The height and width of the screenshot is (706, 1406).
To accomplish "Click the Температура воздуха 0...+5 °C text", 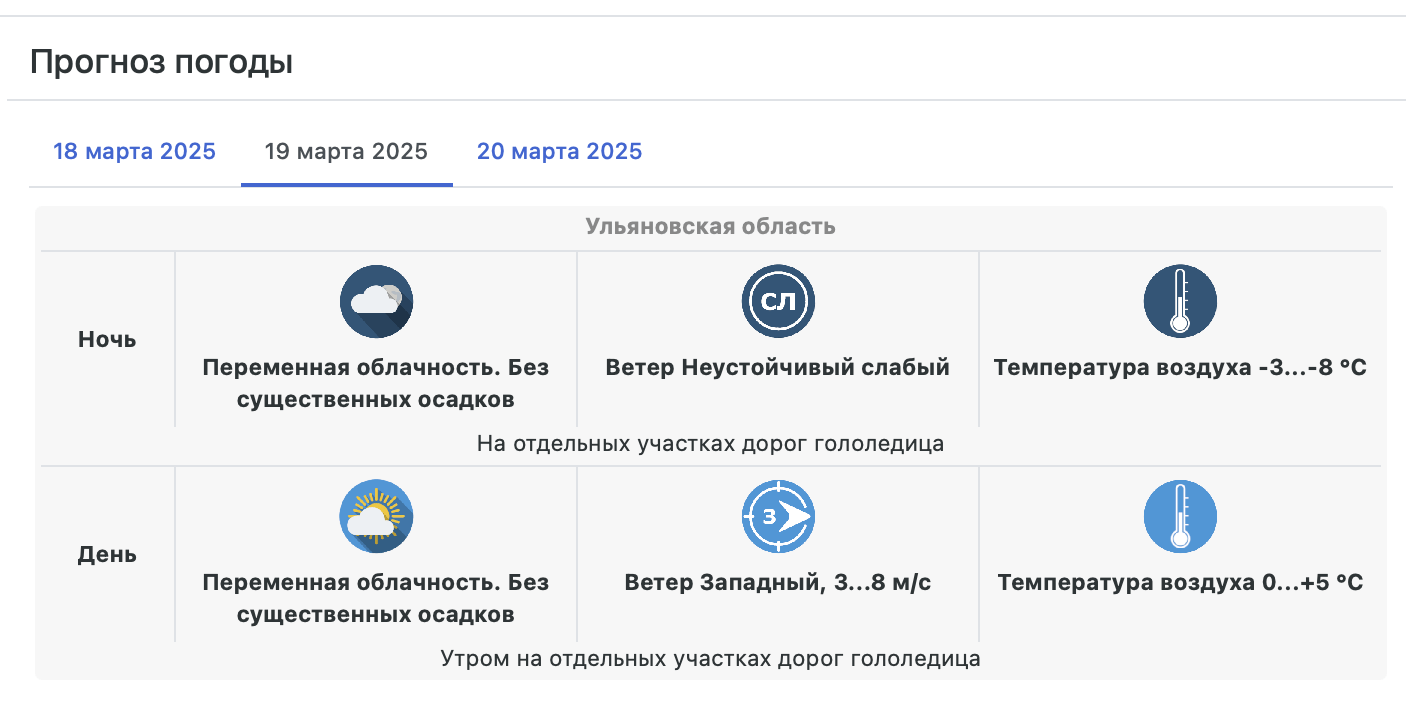I will [1180, 582].
